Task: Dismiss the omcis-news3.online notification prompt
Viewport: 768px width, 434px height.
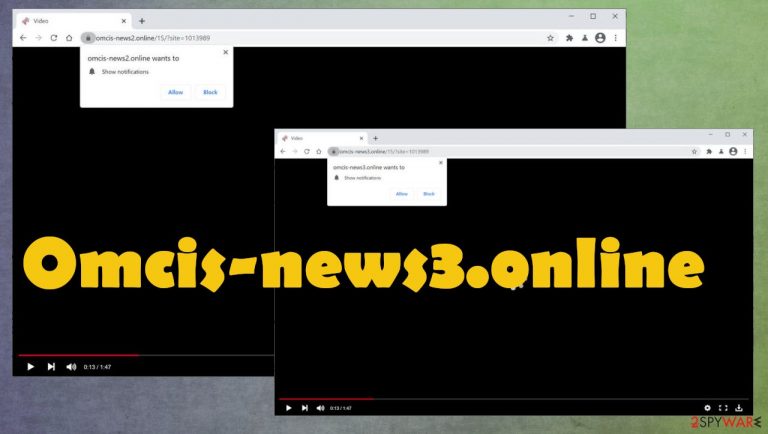Action: click(x=440, y=163)
